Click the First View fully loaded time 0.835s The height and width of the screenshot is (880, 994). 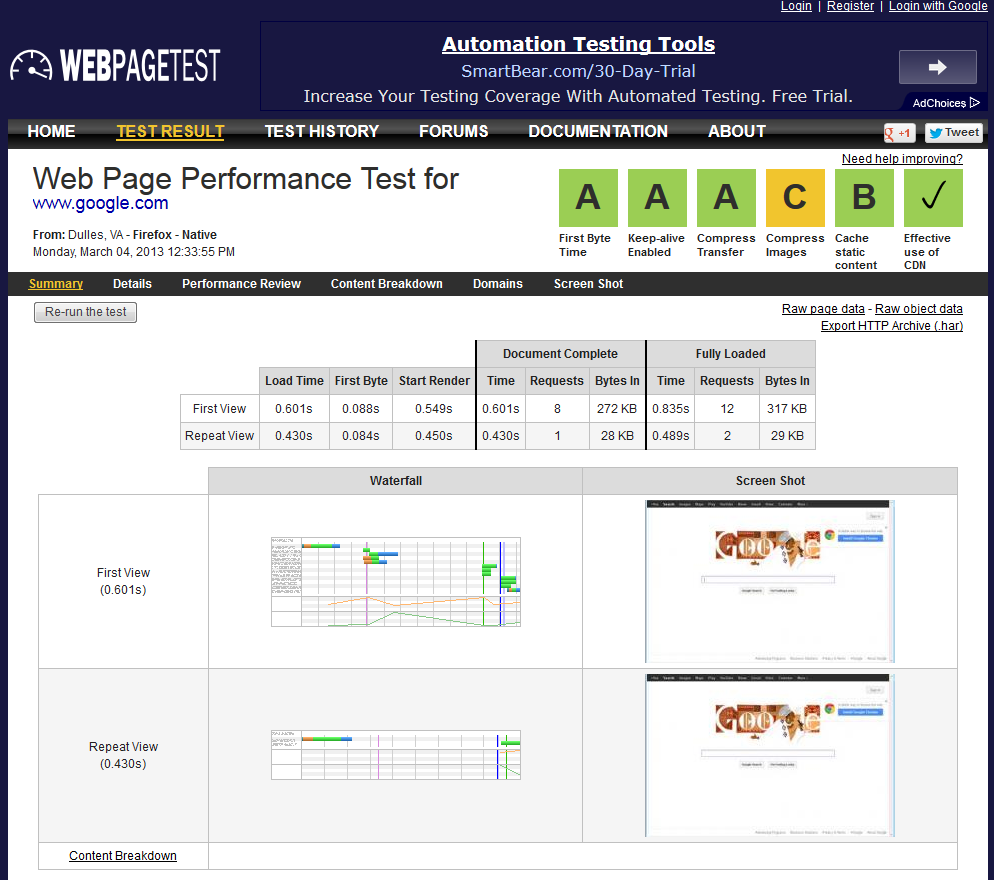671,409
